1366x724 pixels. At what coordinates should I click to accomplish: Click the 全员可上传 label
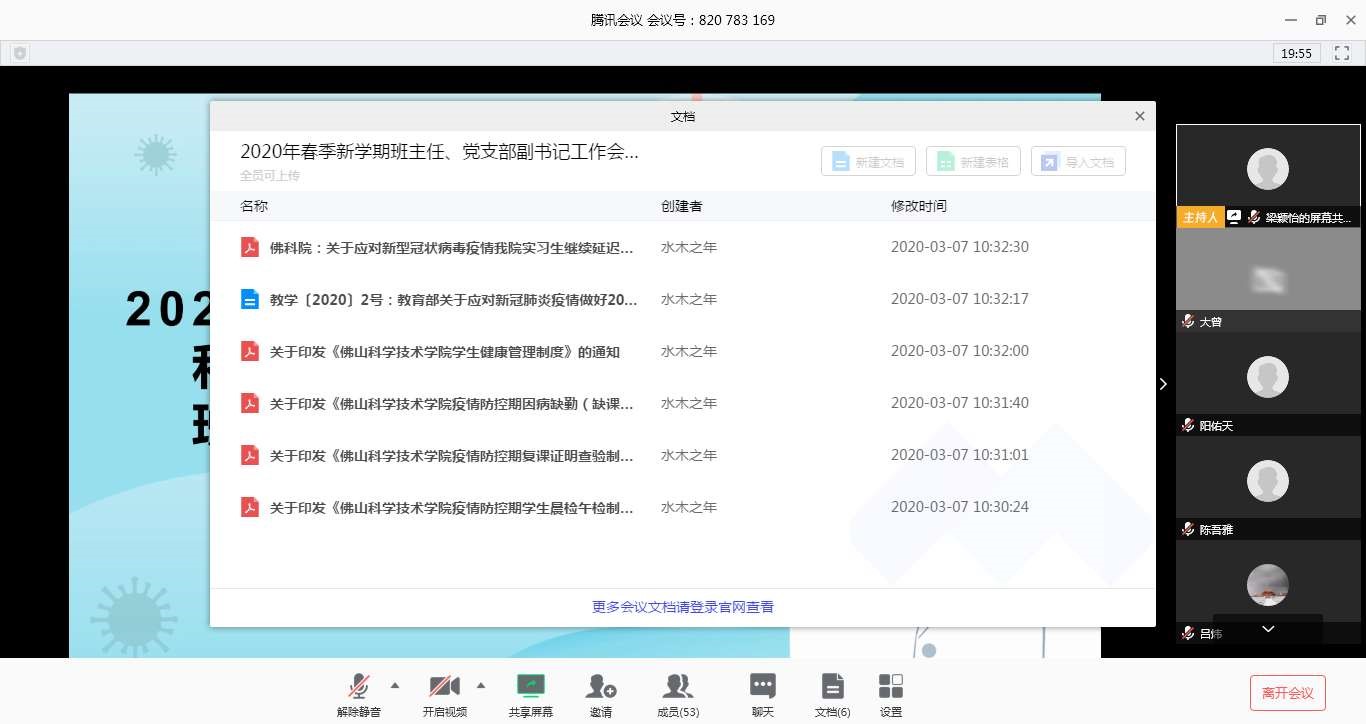pyautogui.click(x=270, y=176)
